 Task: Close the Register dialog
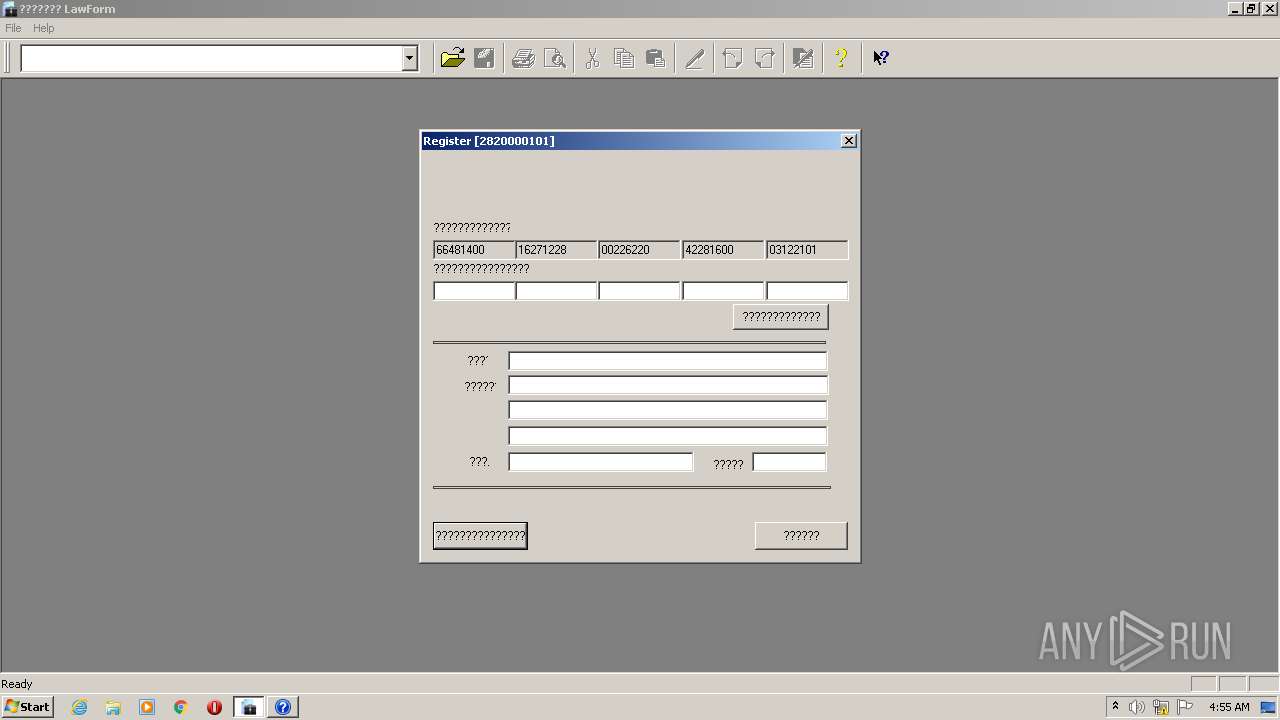[849, 141]
